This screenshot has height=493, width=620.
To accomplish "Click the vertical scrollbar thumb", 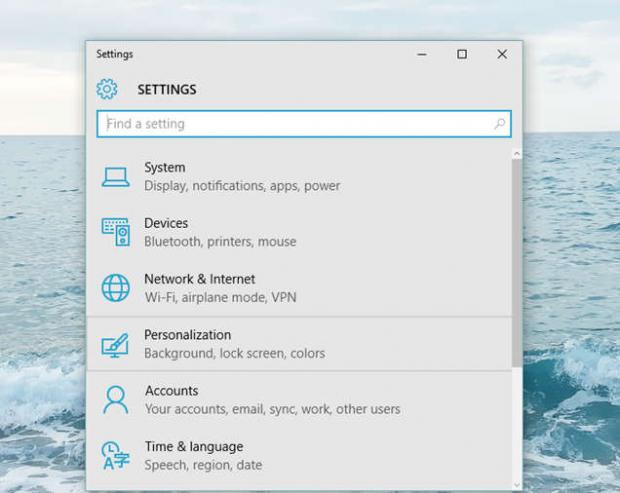I will coord(516,260).
